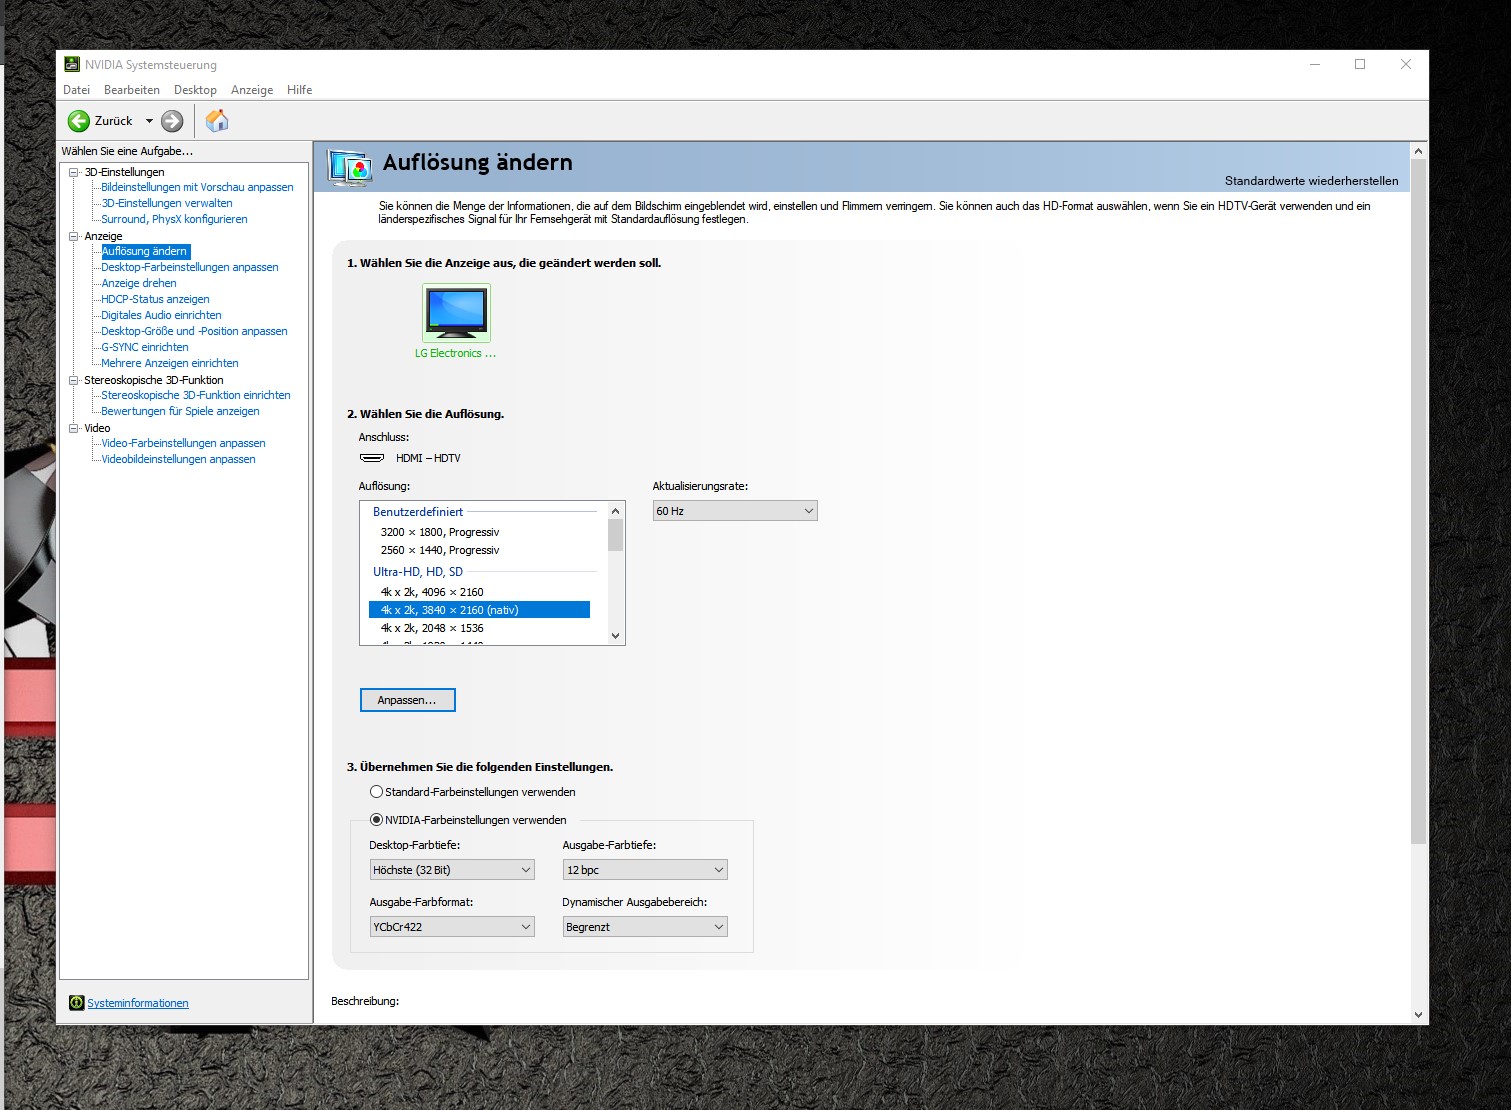Open the Hilfe menu
The width and height of the screenshot is (1511, 1110).
299,90
